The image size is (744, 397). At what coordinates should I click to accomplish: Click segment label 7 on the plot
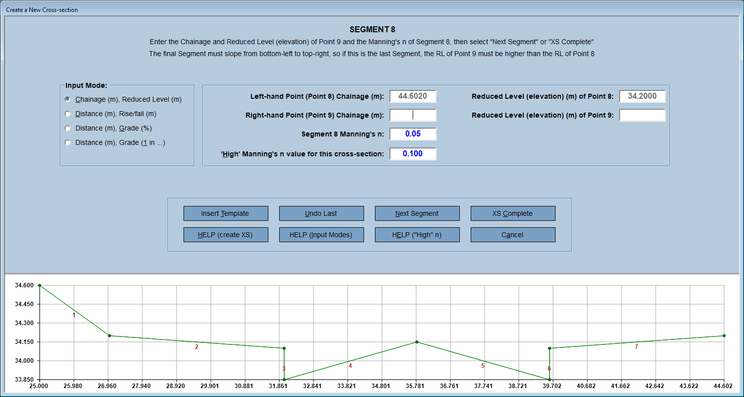636,347
